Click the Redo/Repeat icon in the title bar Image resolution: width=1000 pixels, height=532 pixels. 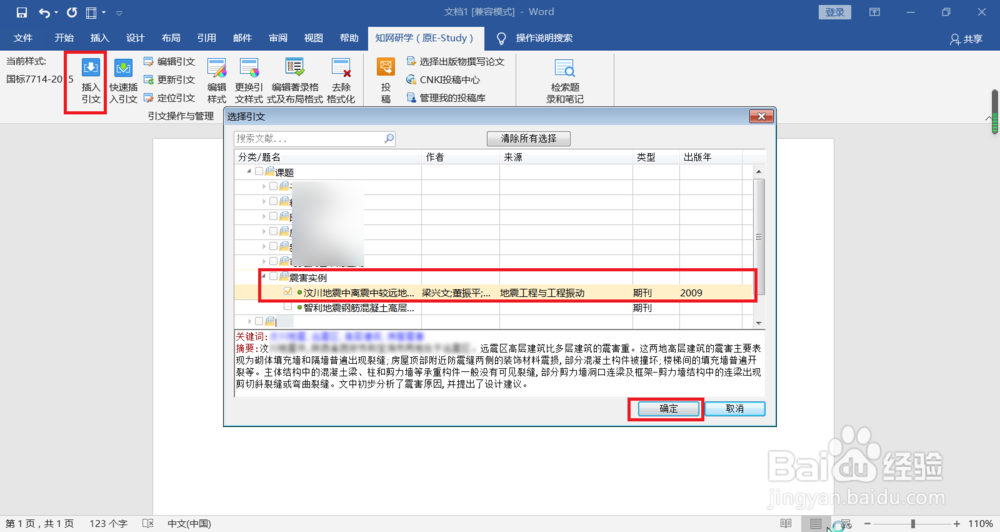pyautogui.click(x=71, y=12)
